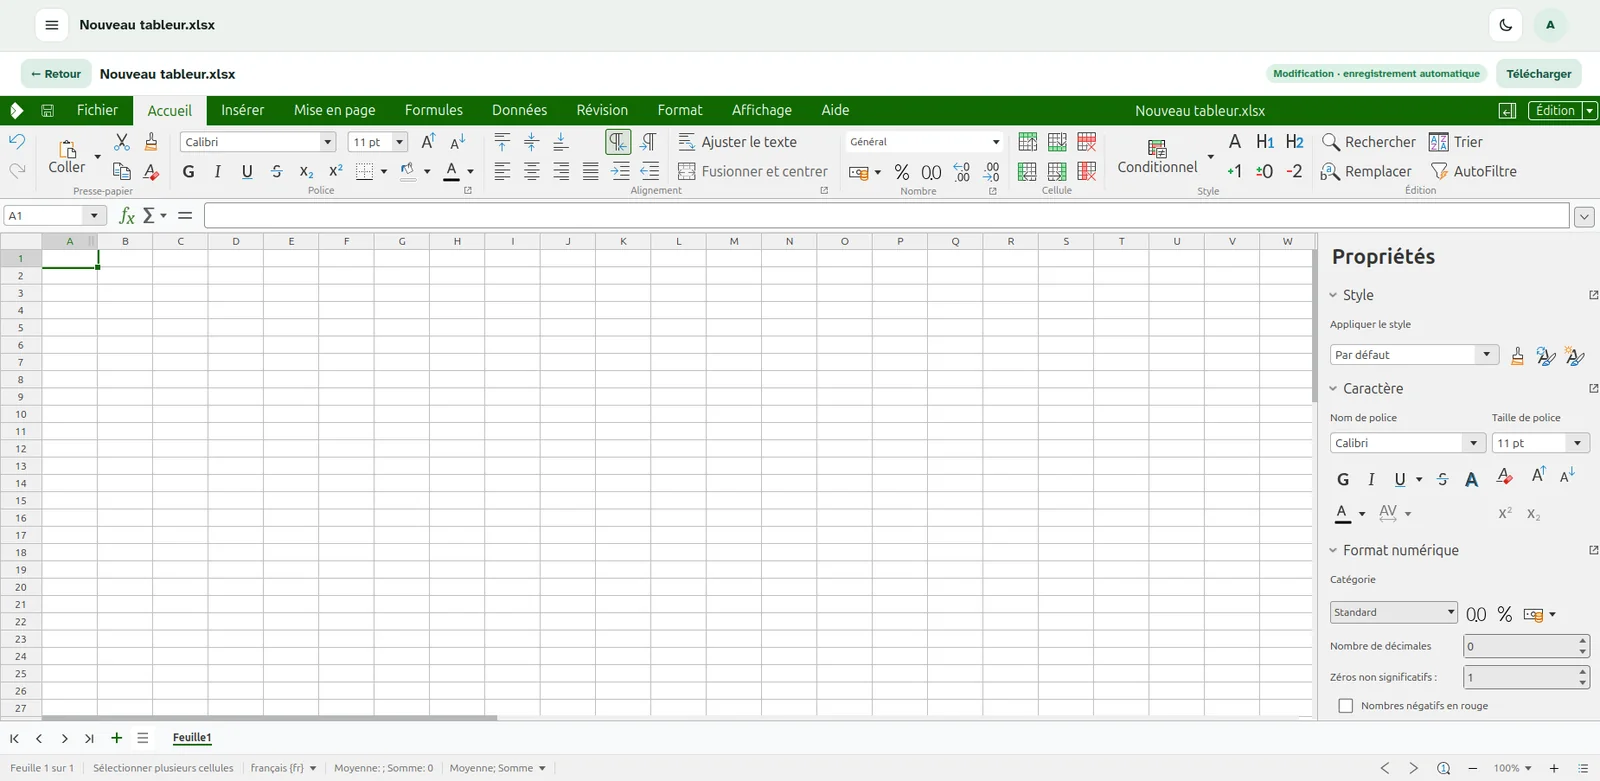Toggle dark mode moon icon

[1506, 25]
